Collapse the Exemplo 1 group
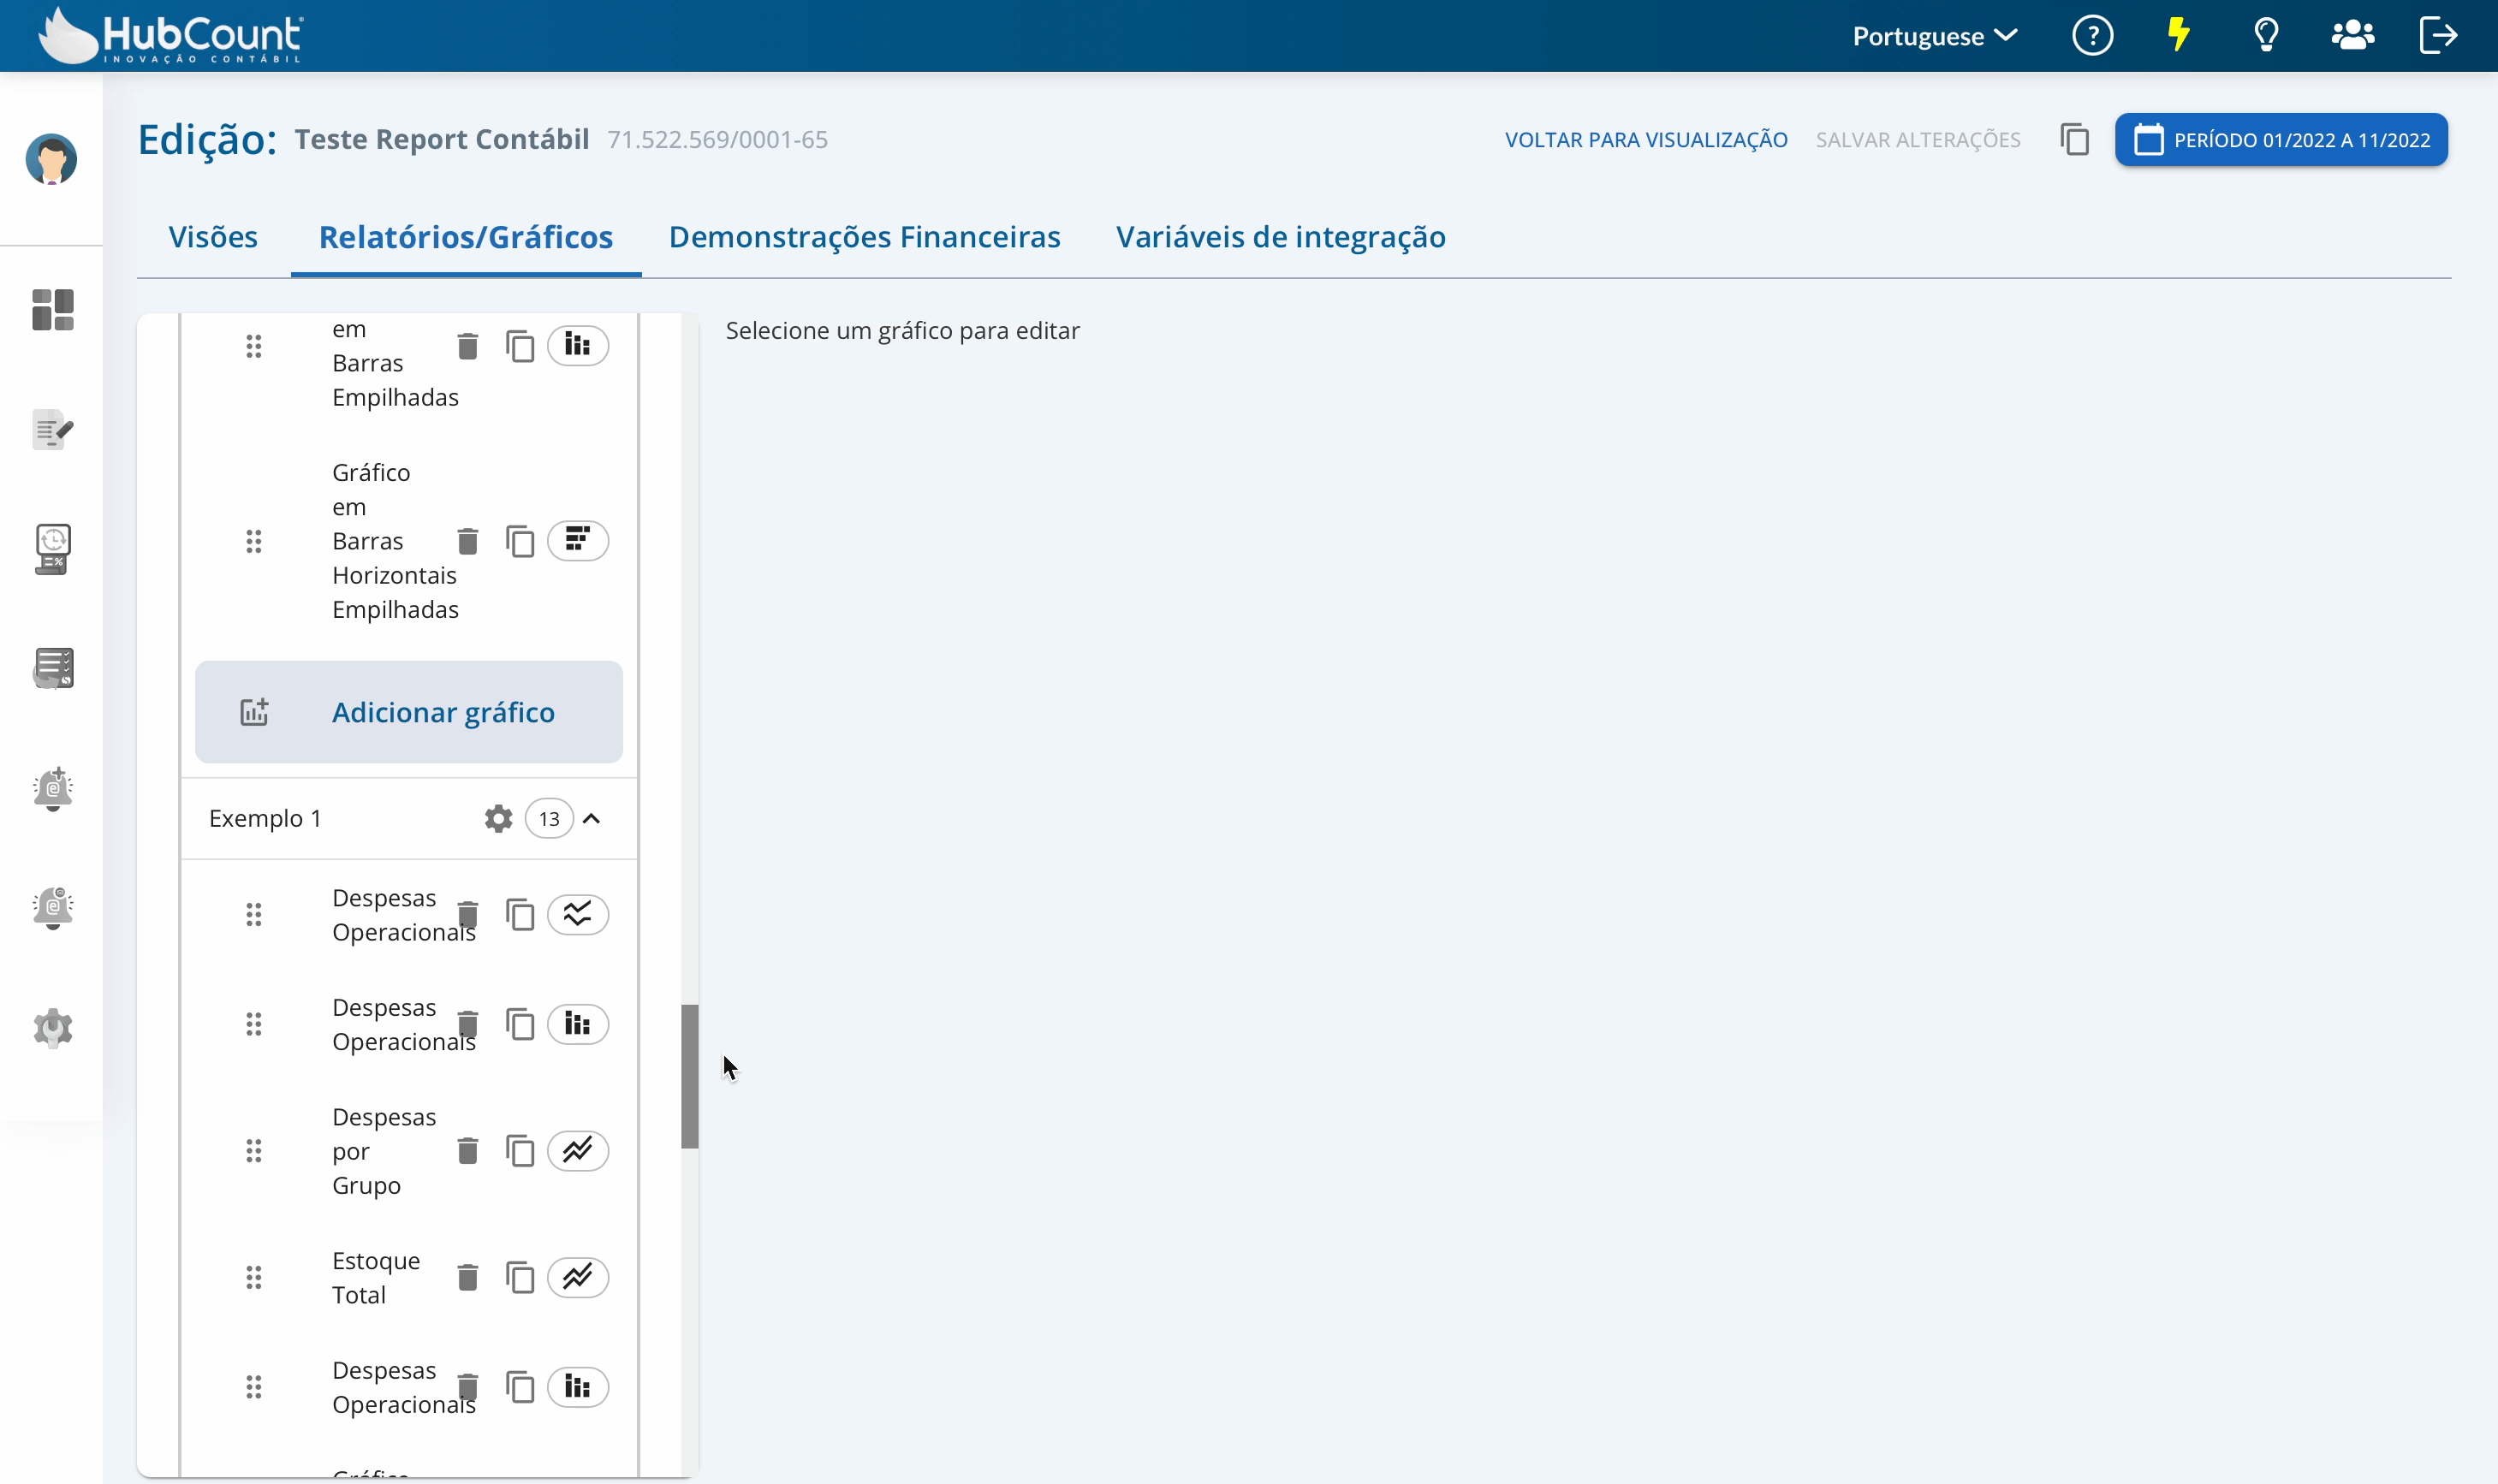2498x1484 pixels. click(x=592, y=819)
